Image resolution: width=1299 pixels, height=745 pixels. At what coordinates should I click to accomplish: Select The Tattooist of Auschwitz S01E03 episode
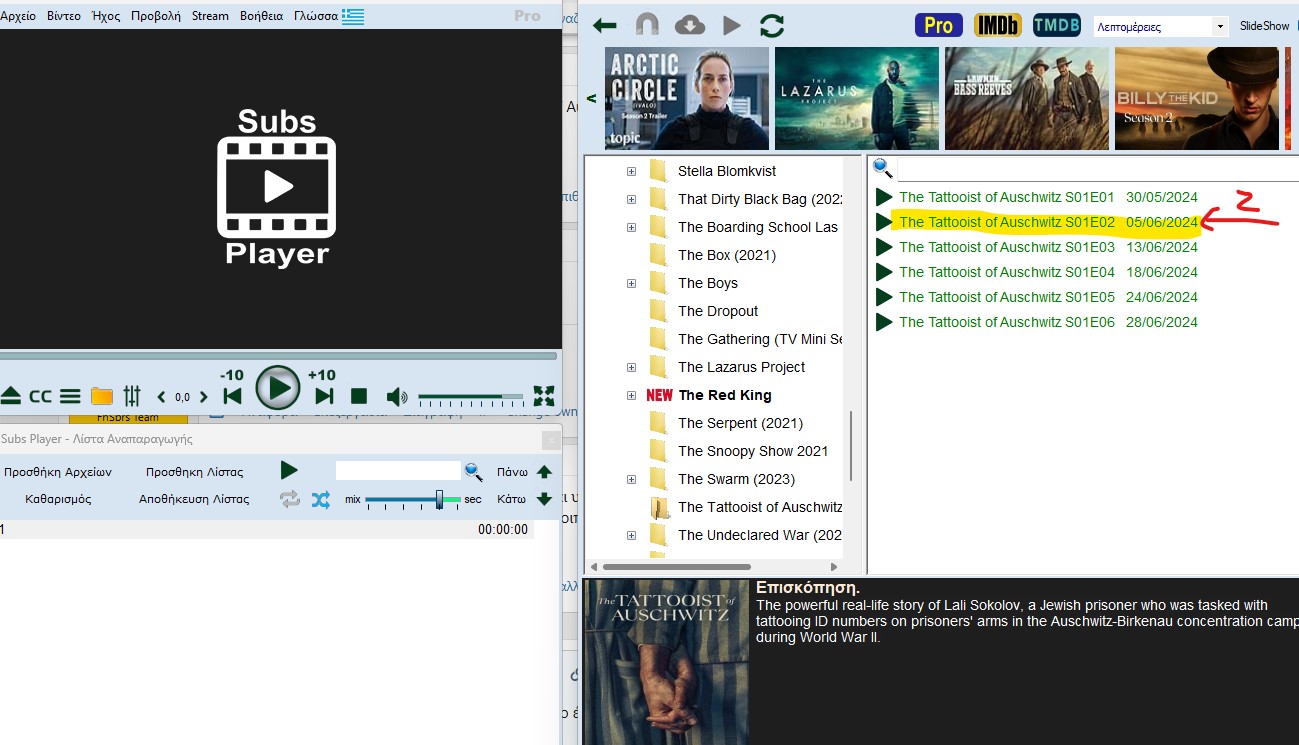(x=1006, y=247)
